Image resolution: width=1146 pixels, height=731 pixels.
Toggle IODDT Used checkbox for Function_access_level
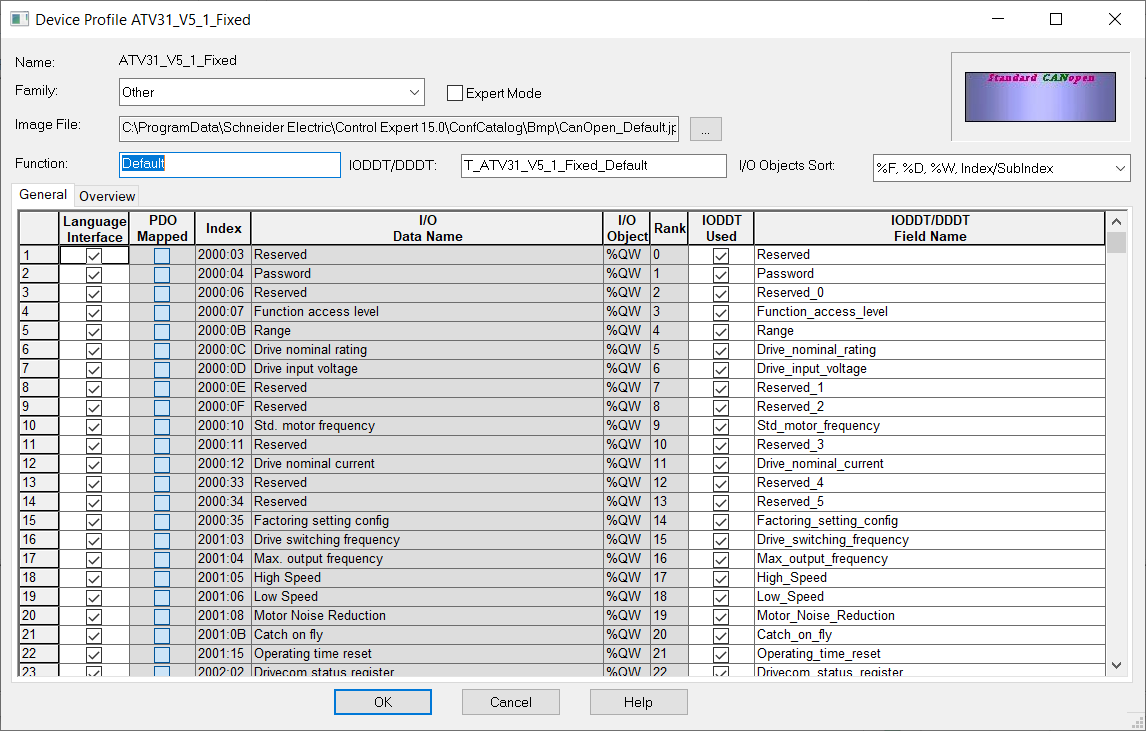[x=721, y=312]
